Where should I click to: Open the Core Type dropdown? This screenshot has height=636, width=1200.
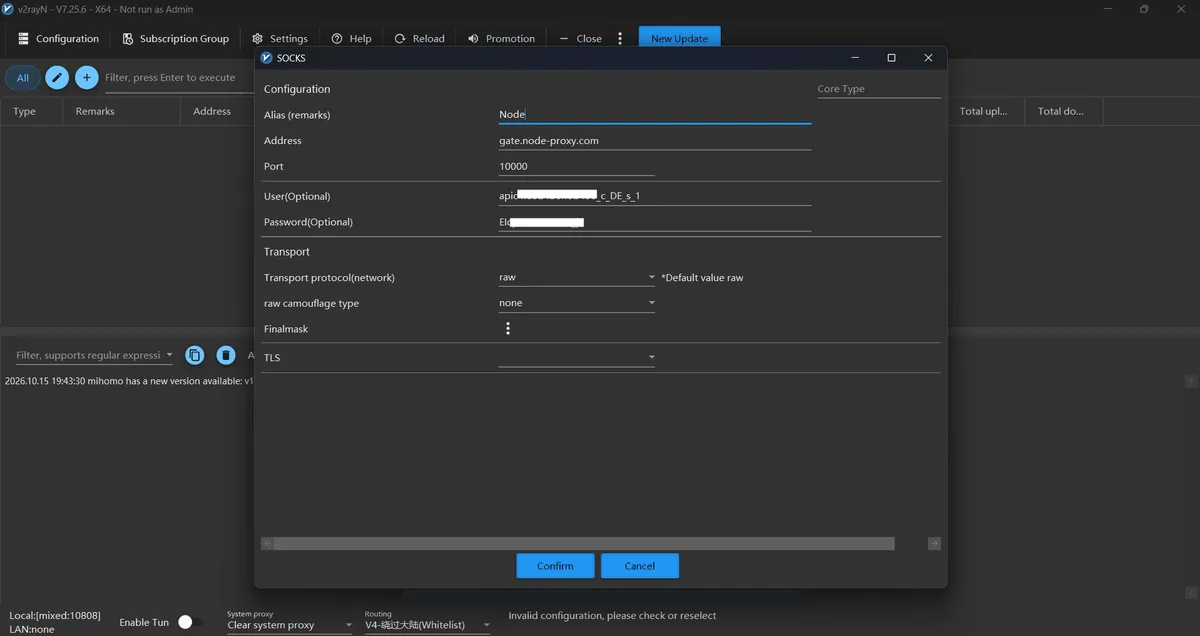879,89
